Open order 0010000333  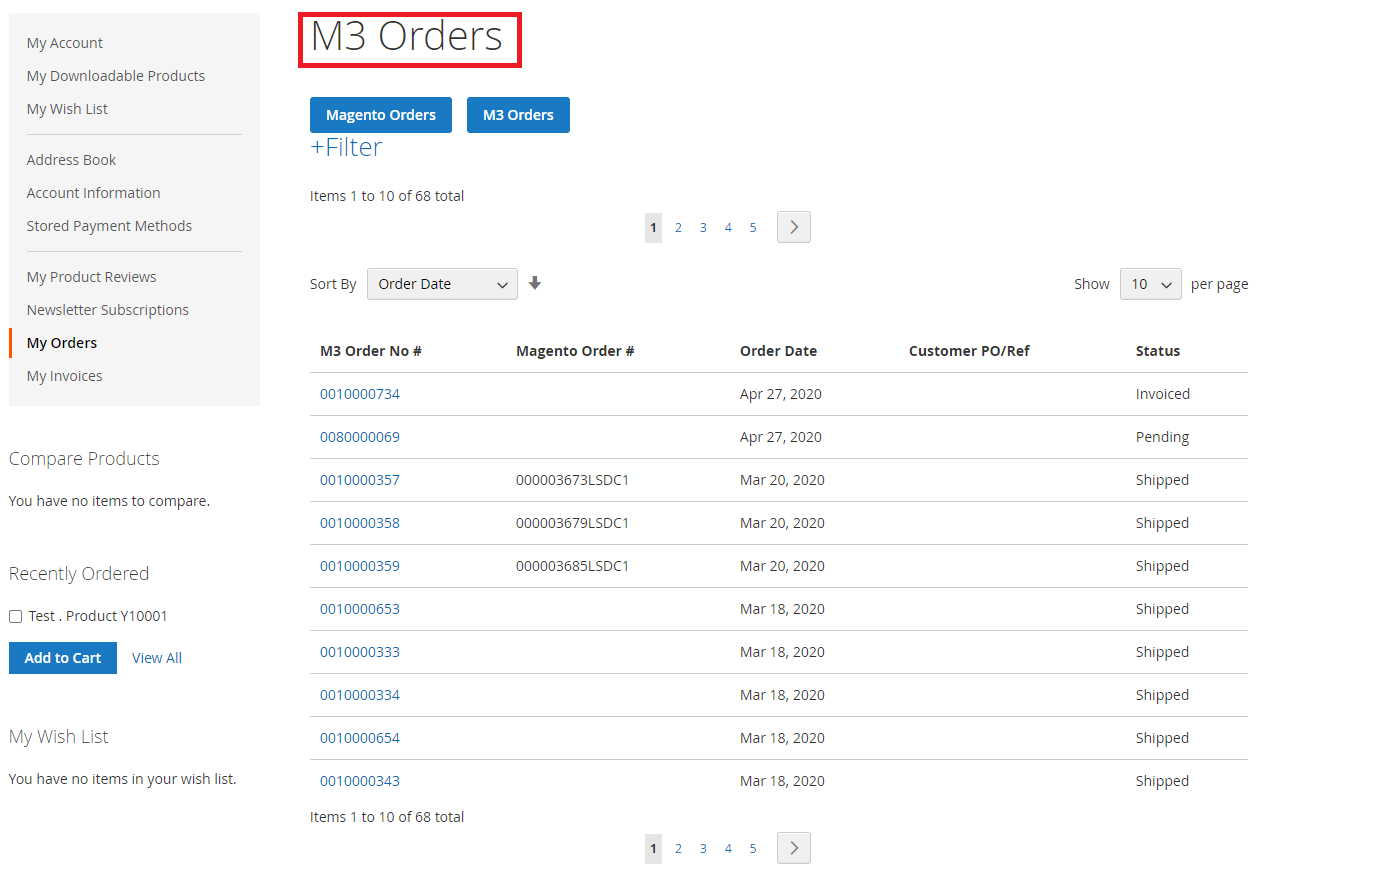click(x=360, y=652)
